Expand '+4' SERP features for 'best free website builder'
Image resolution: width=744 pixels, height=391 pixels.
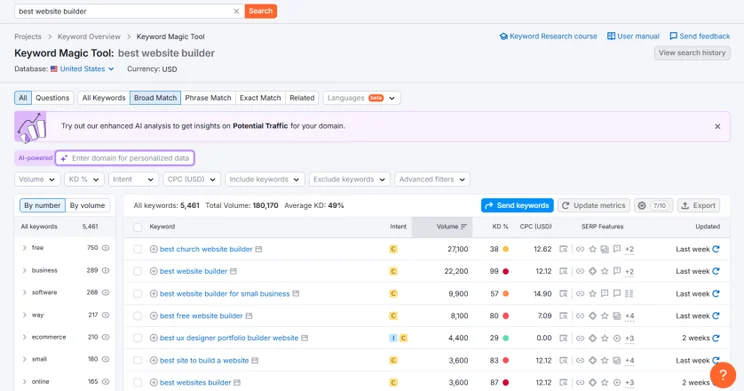pos(629,316)
